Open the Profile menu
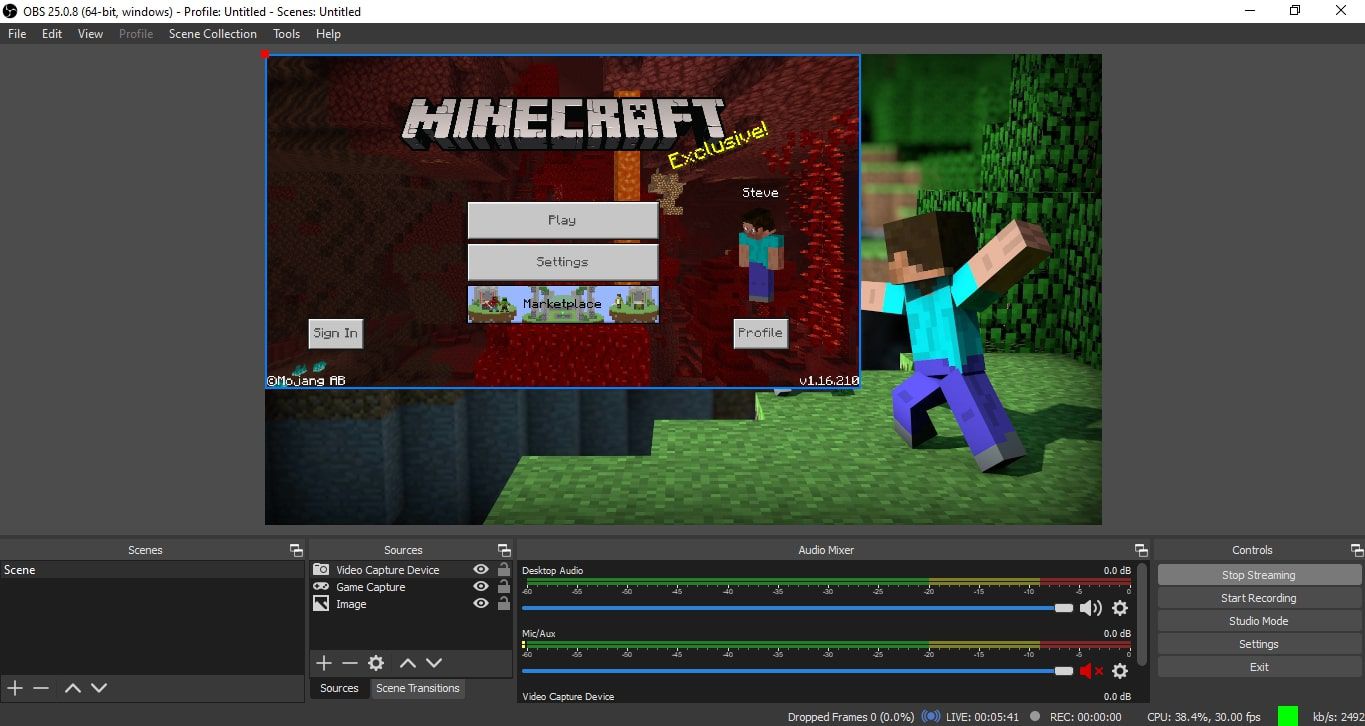 tap(136, 34)
